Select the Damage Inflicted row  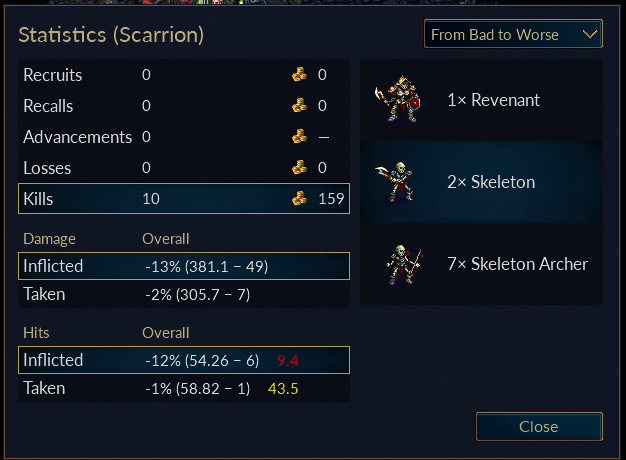(184, 266)
